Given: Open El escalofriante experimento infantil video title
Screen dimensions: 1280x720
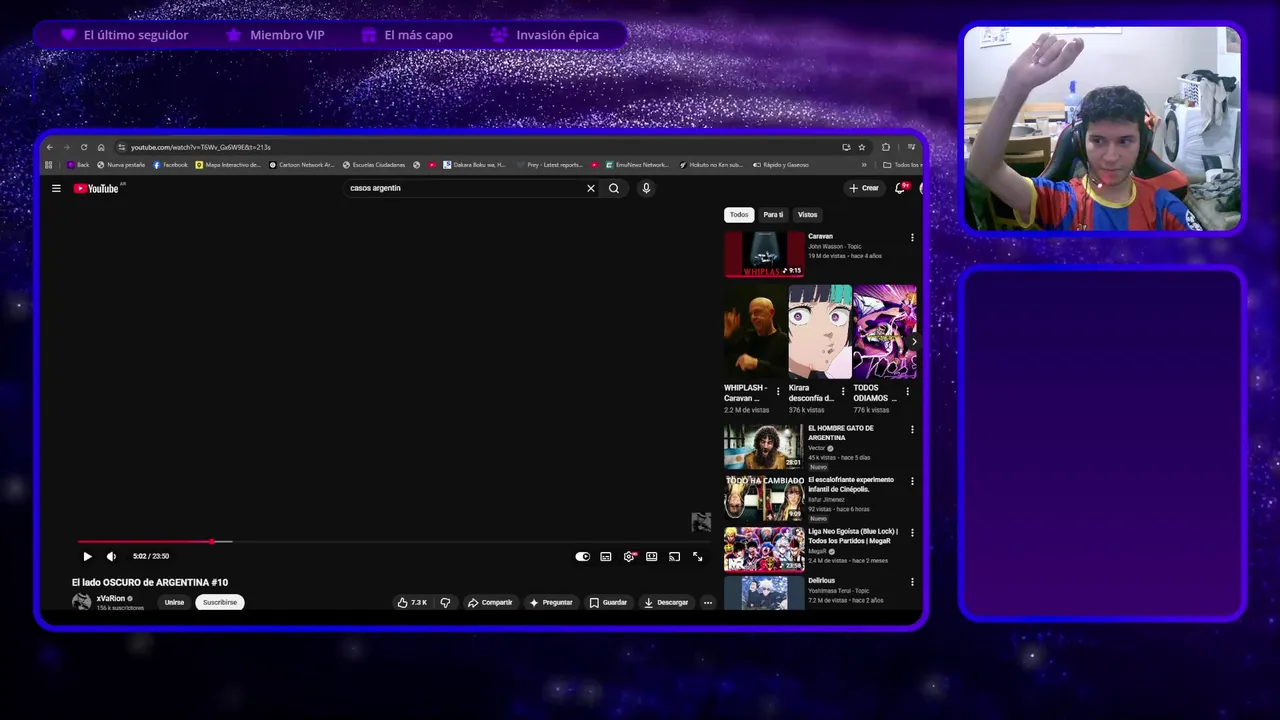Looking at the screenshot, I should 851,484.
